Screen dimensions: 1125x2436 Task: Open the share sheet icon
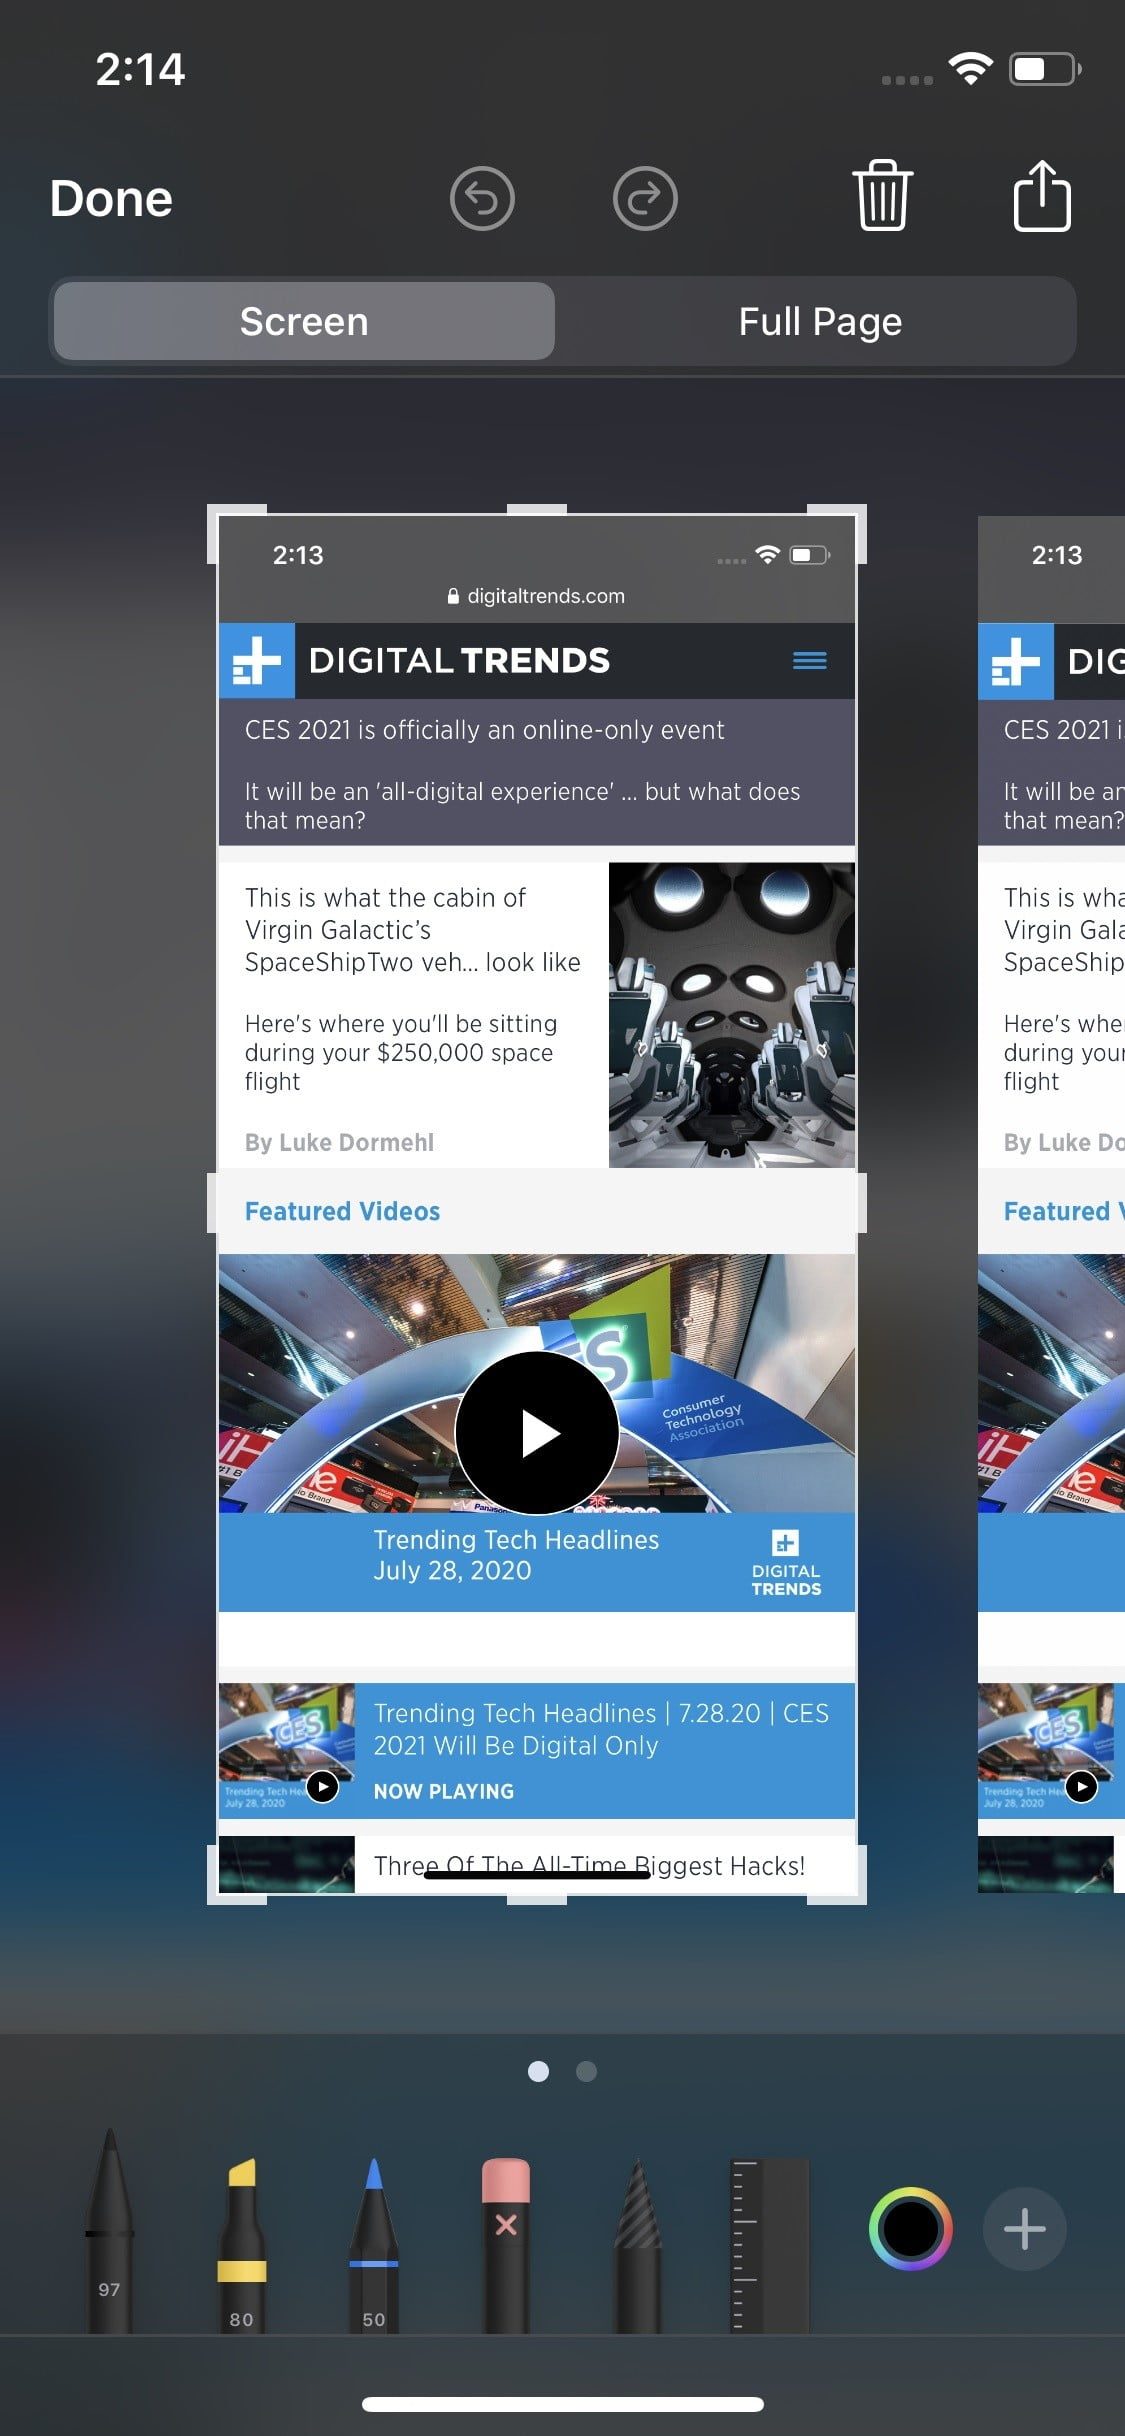(x=1042, y=196)
